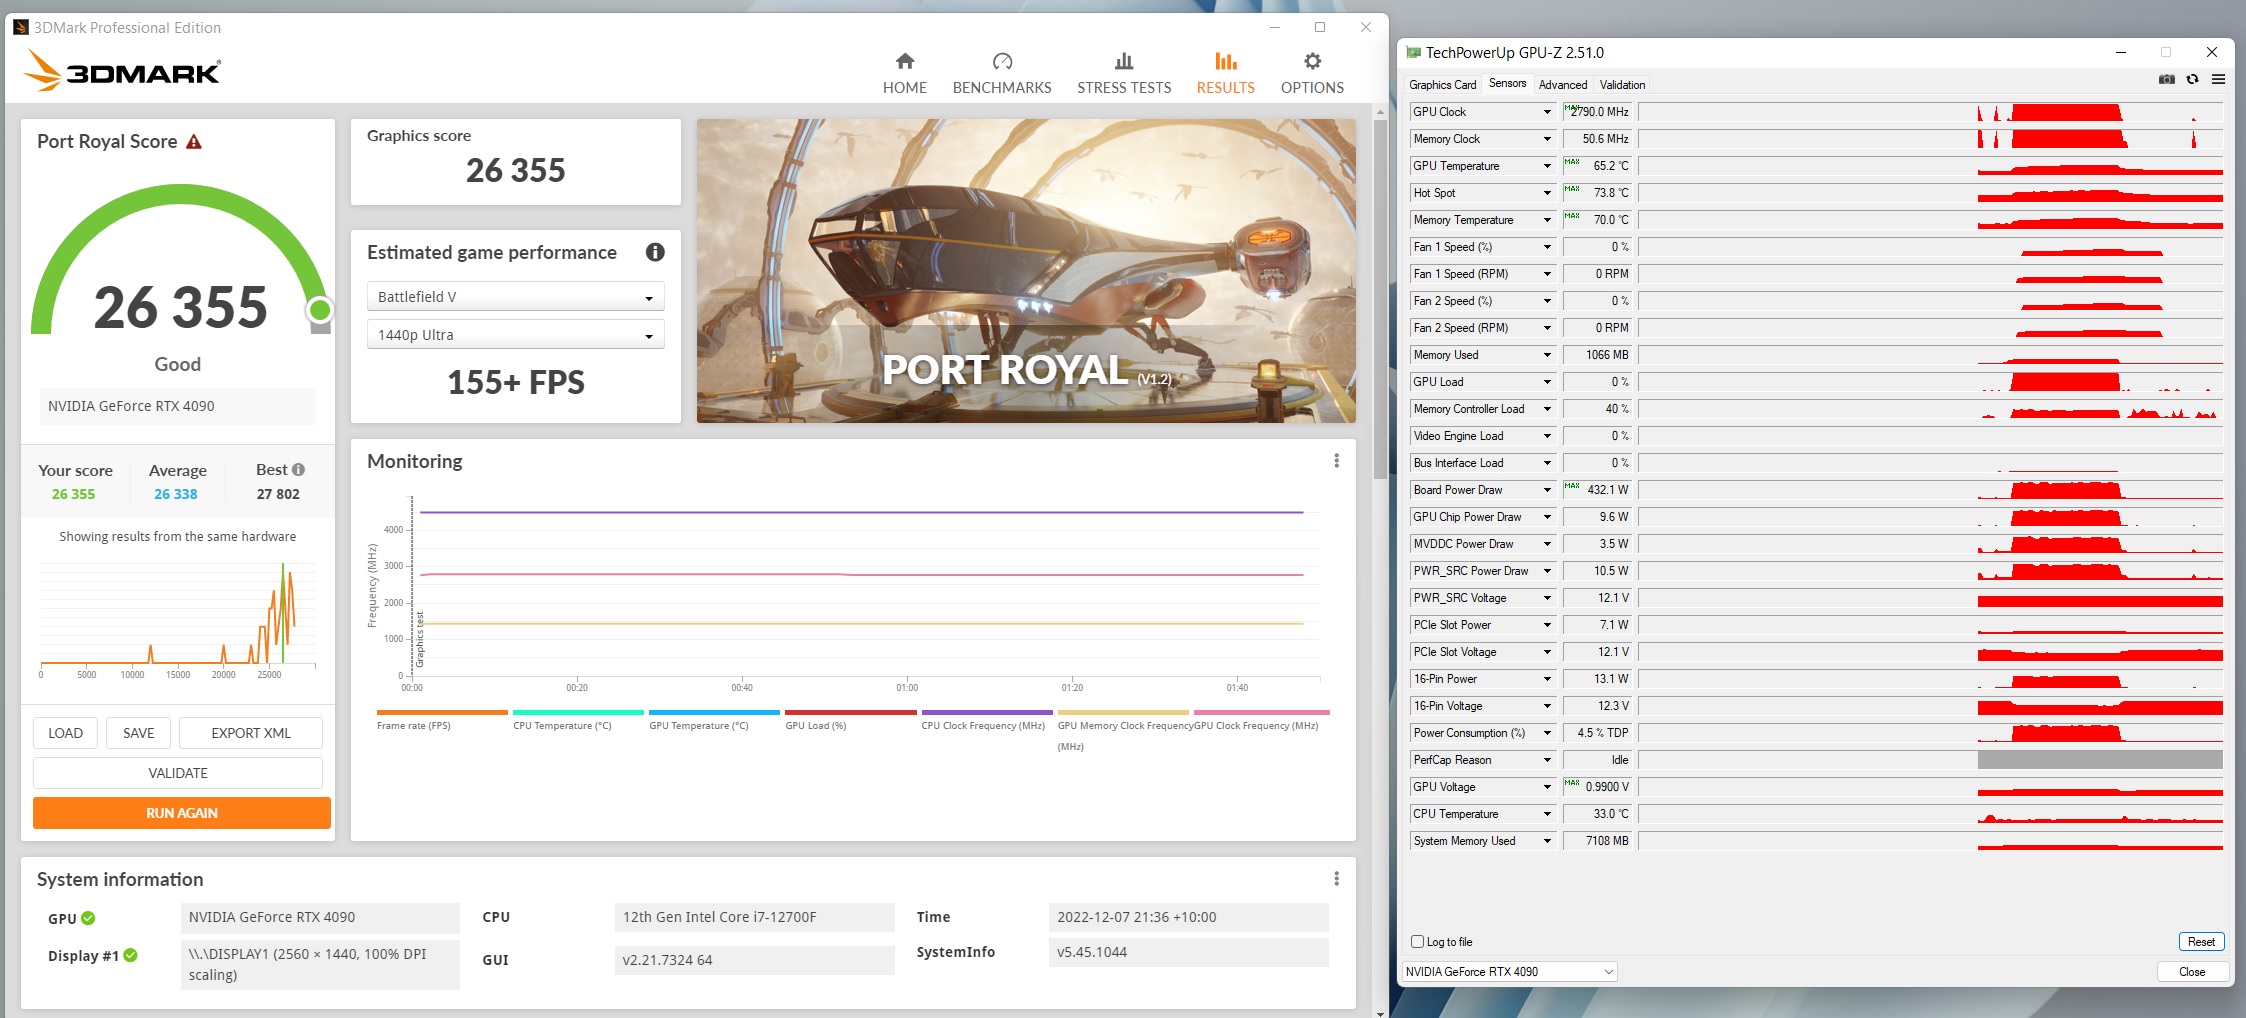Image resolution: width=2246 pixels, height=1018 pixels.
Task: Click the '155+ FPS' estimate text
Action: pos(516,382)
